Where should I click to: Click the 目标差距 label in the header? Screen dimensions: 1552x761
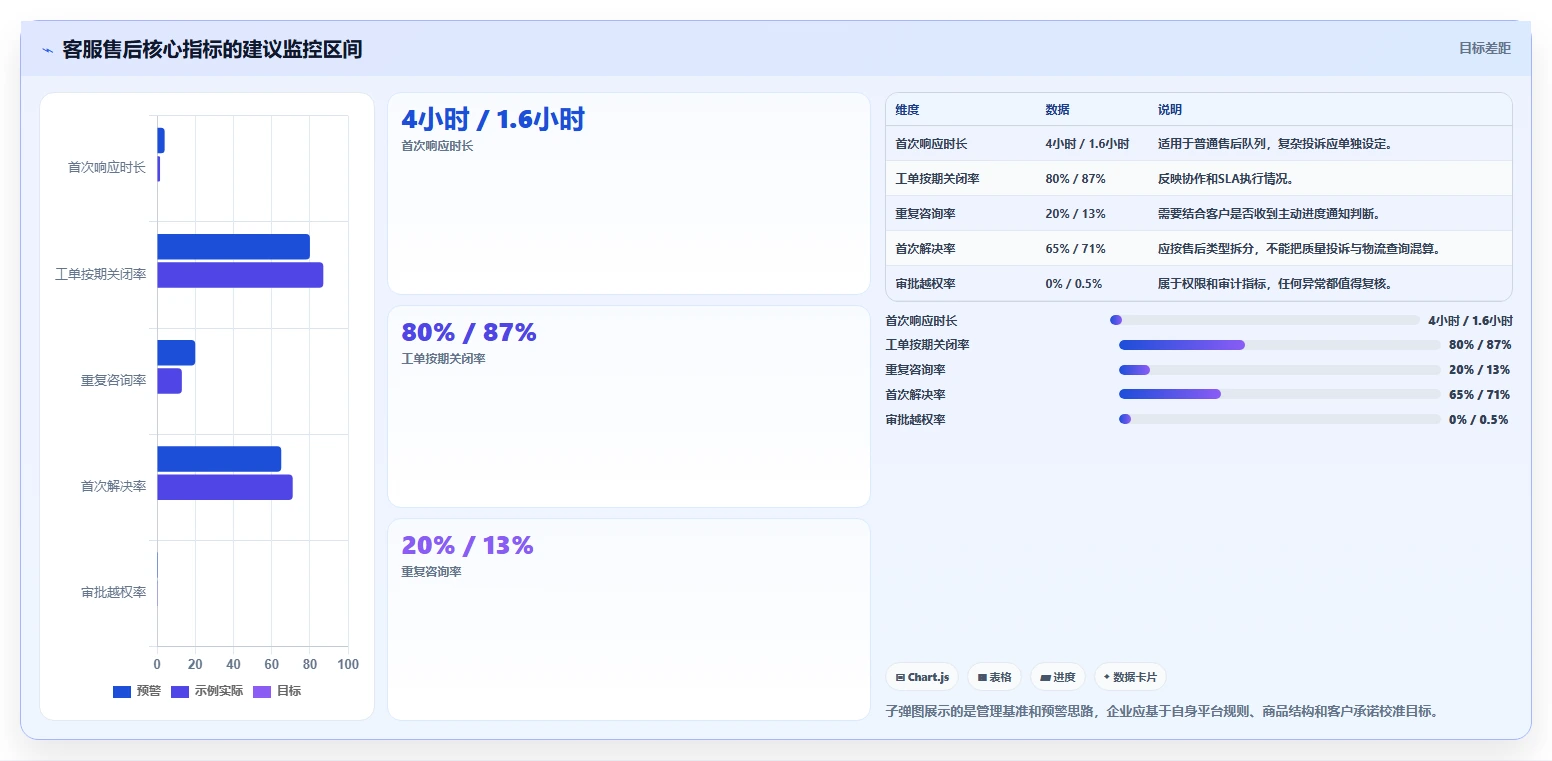tap(1484, 48)
